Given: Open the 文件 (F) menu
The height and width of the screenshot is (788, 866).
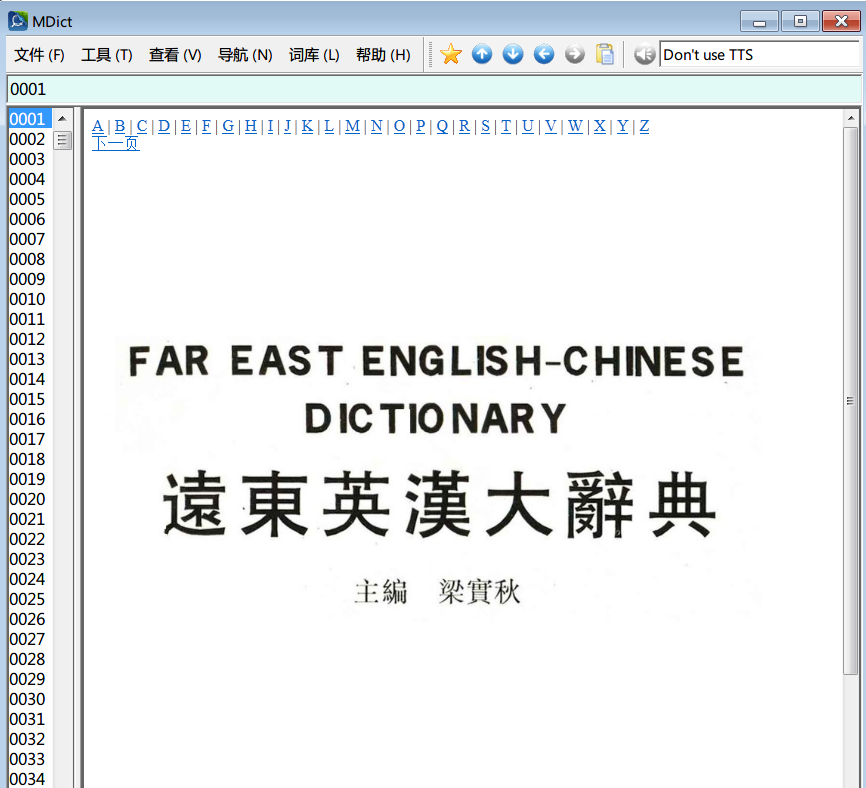Looking at the screenshot, I should tap(39, 55).
